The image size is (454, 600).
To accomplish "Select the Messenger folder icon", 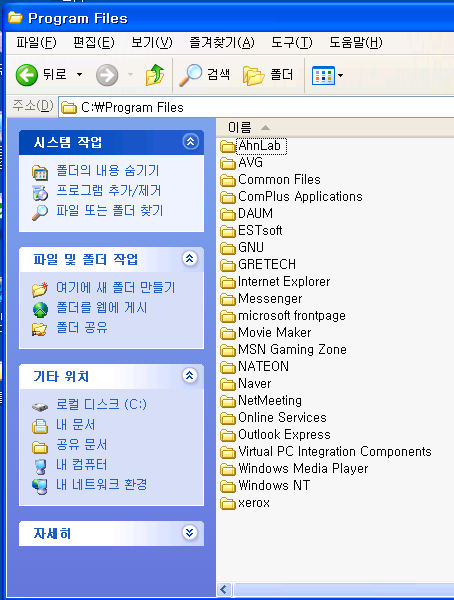I will 228,299.
